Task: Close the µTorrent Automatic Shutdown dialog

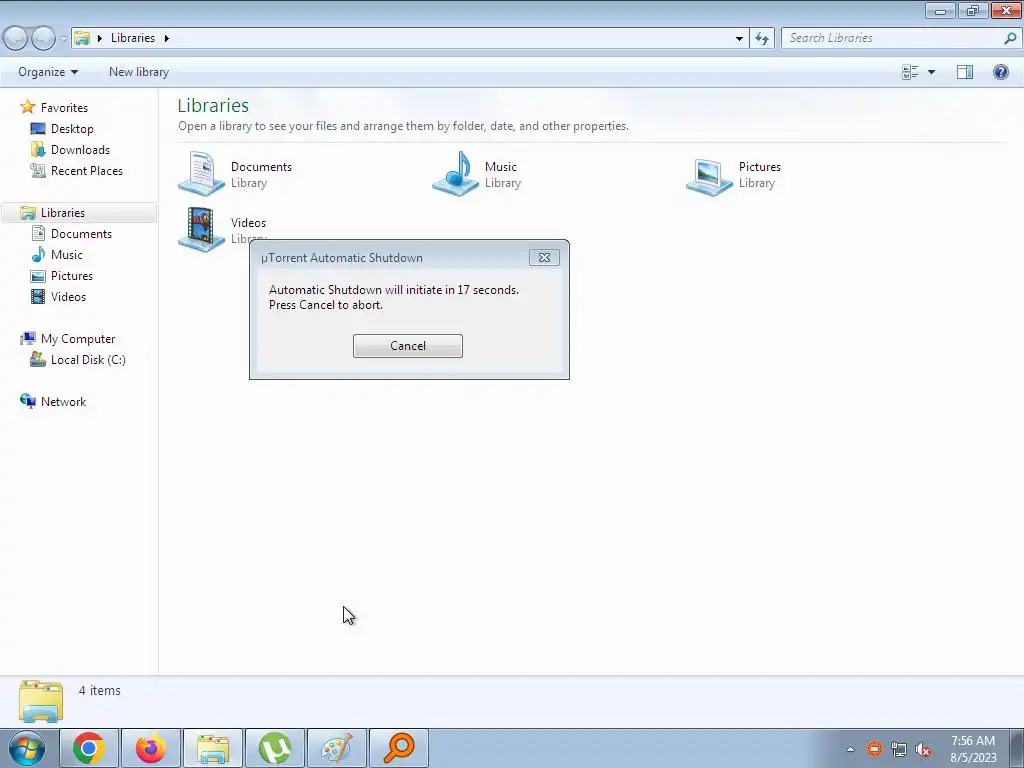Action: click(544, 257)
